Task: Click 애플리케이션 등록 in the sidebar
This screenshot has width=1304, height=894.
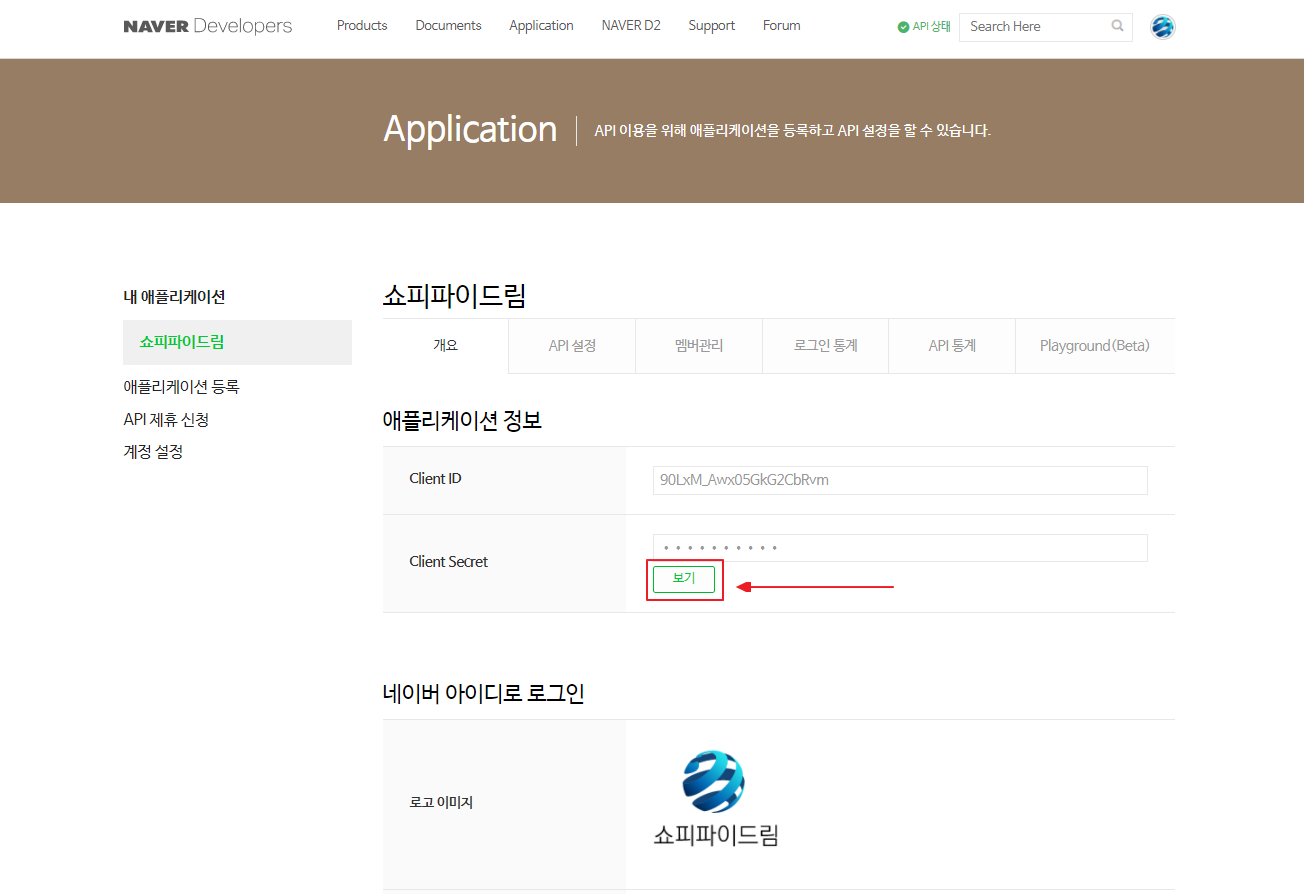Action: click(181, 387)
